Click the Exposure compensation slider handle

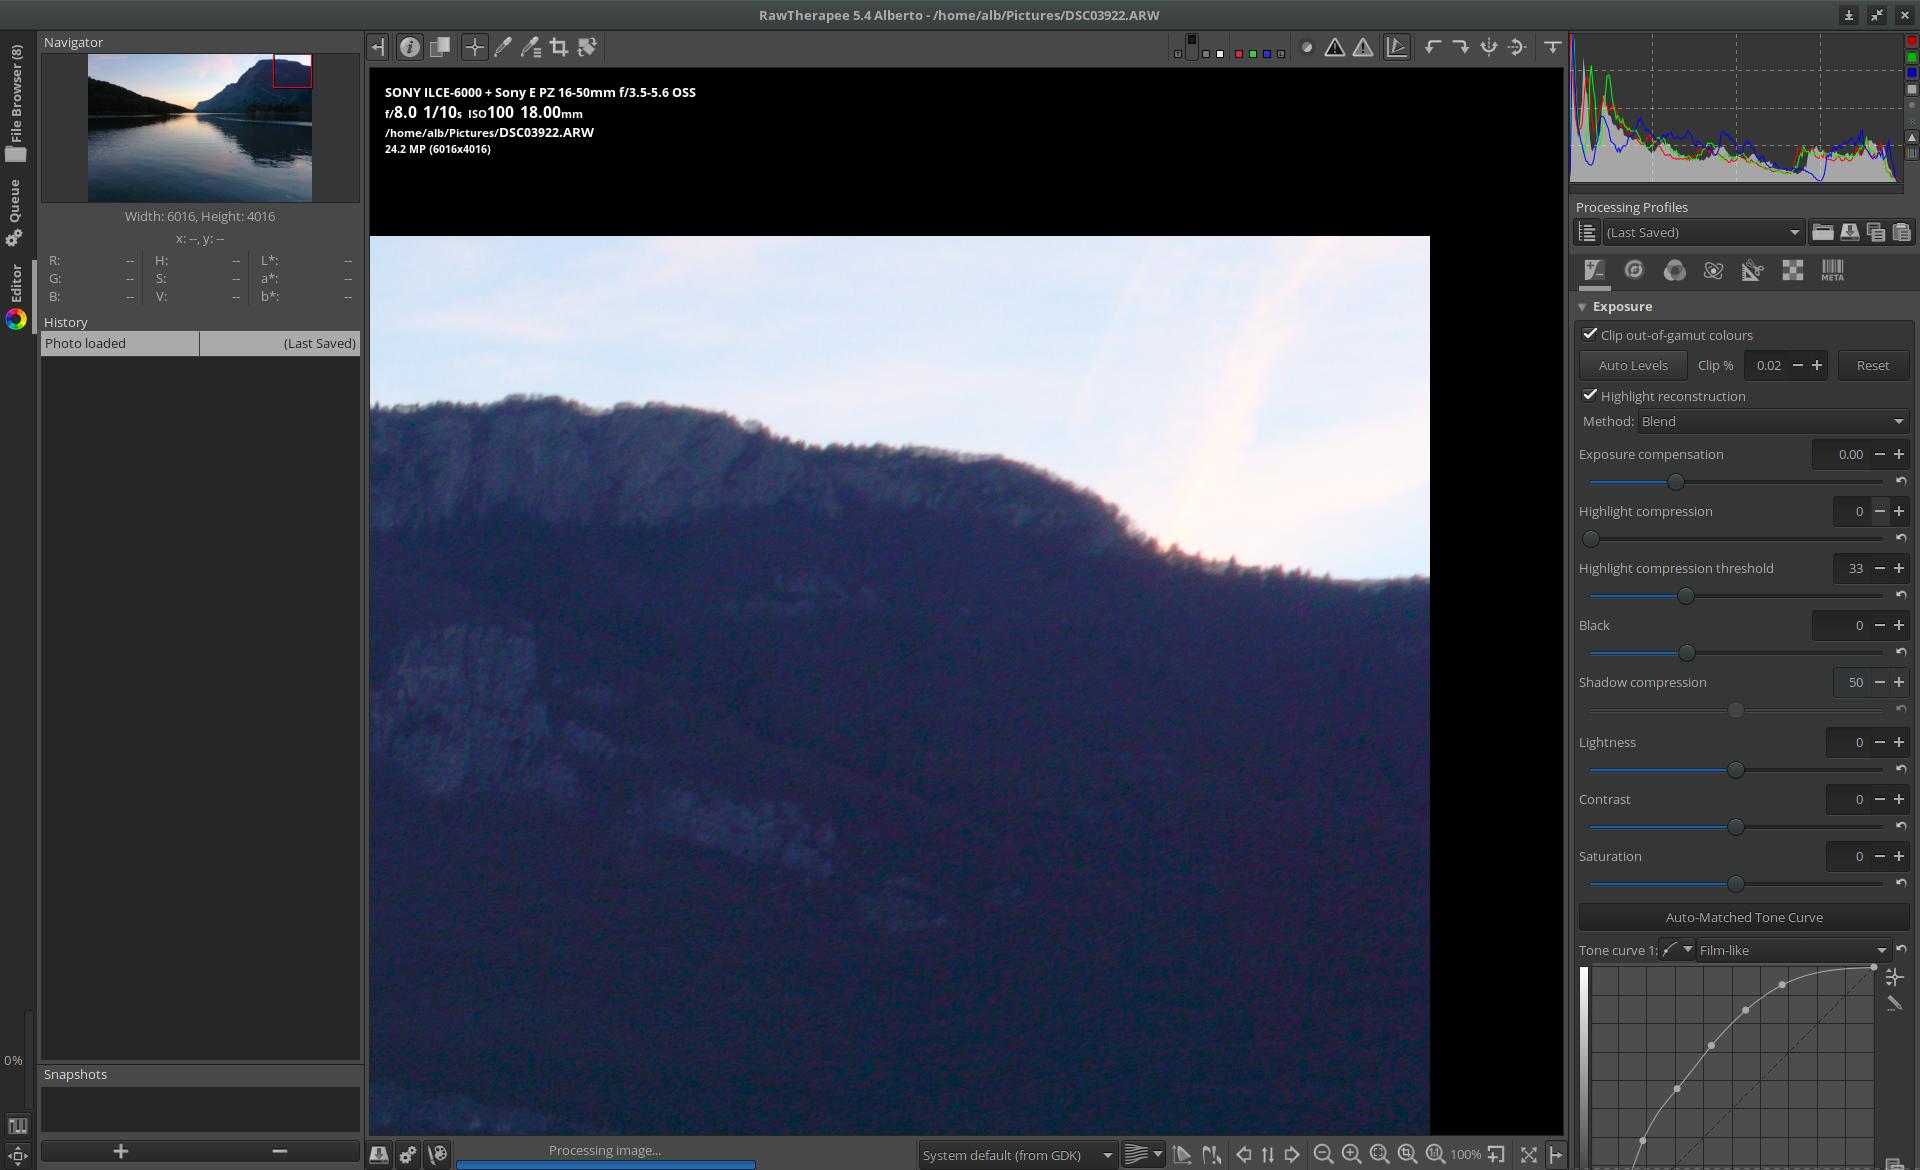pos(1676,483)
